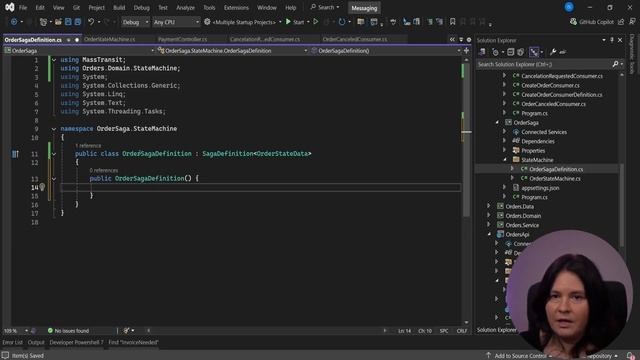This screenshot has height=360, width=640.
Task: Click the Open File folder icon
Action: click(58, 22)
